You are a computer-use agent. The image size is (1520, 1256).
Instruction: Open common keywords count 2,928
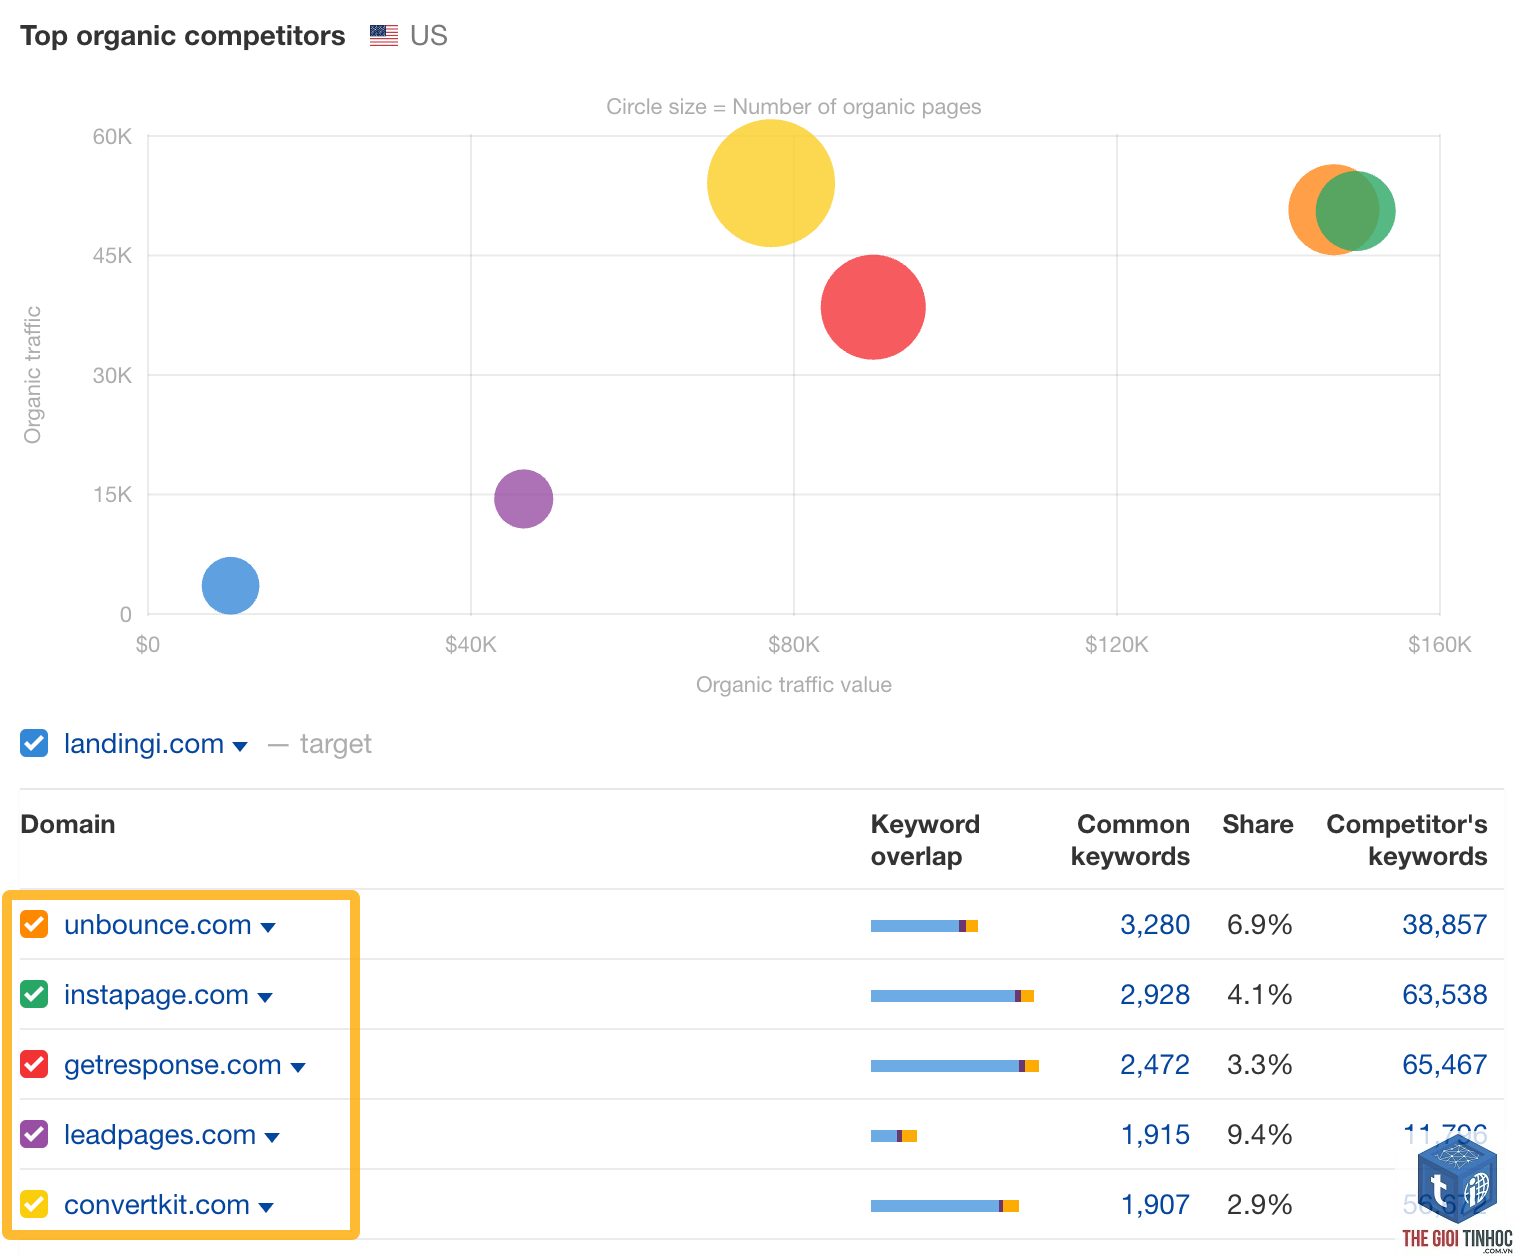point(1155,995)
